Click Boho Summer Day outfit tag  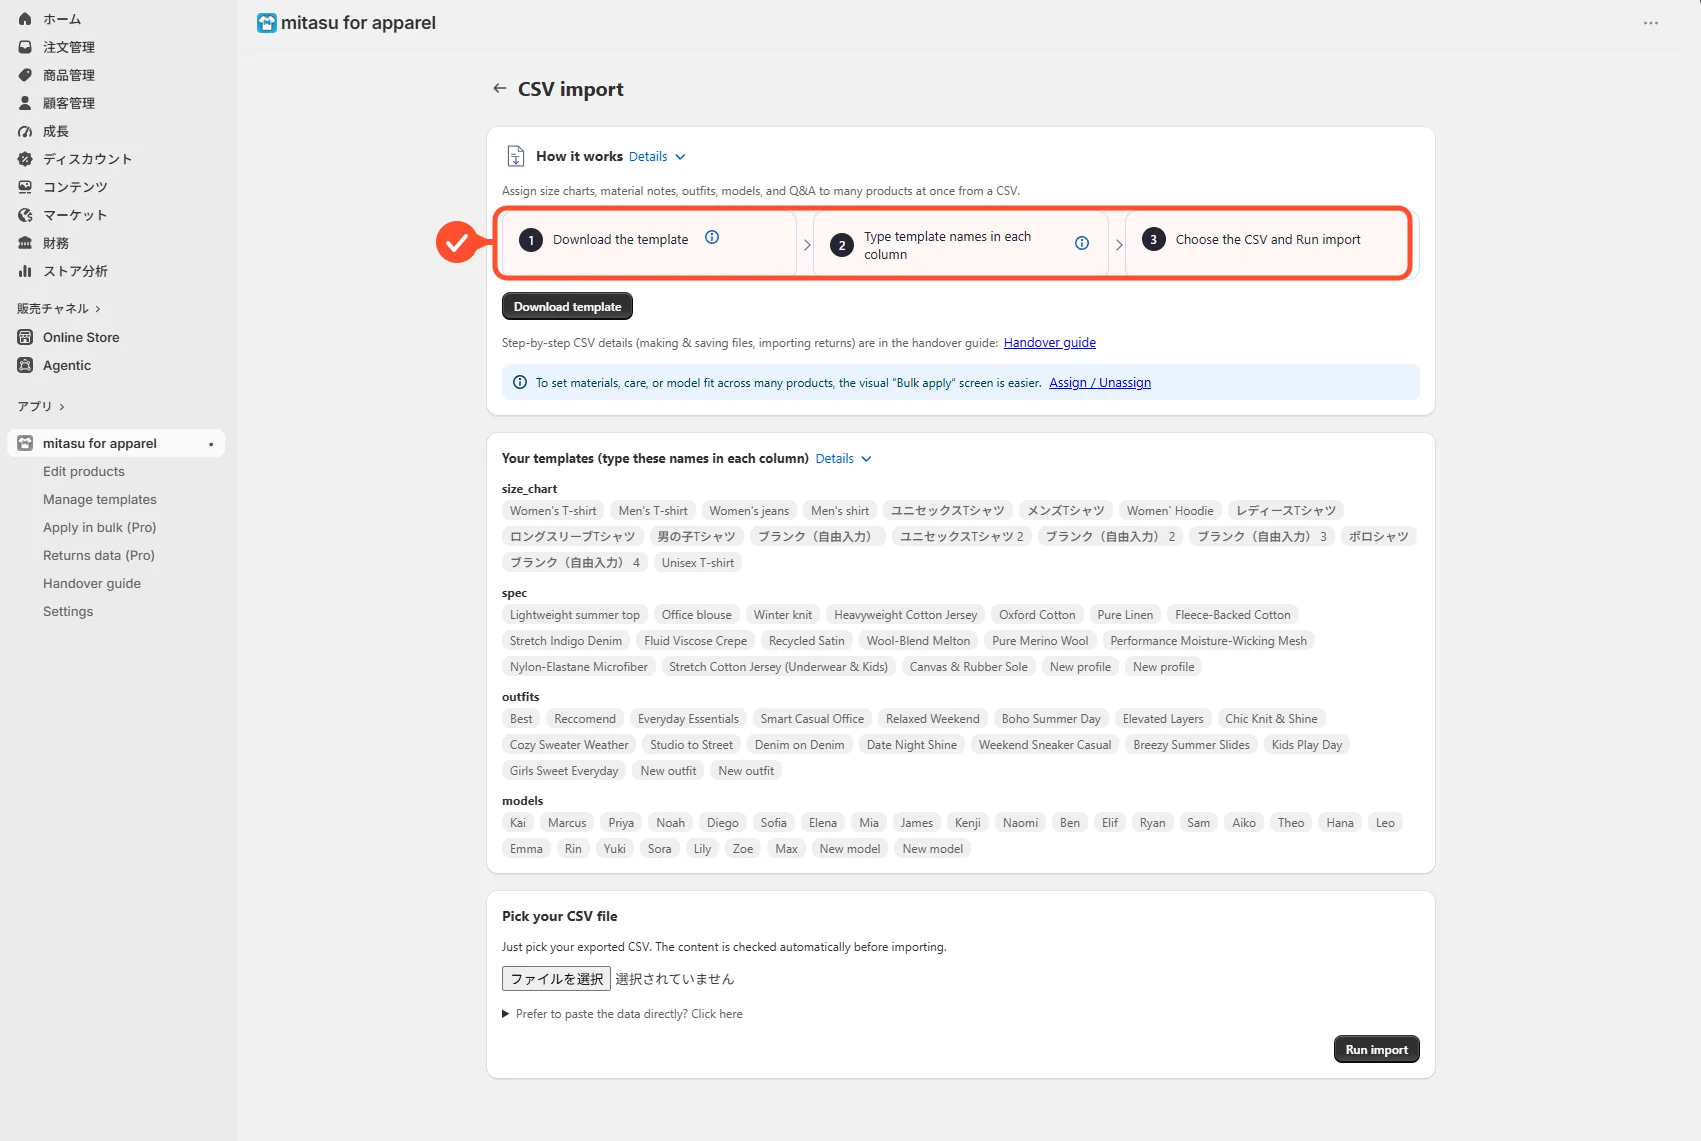pos(1051,719)
